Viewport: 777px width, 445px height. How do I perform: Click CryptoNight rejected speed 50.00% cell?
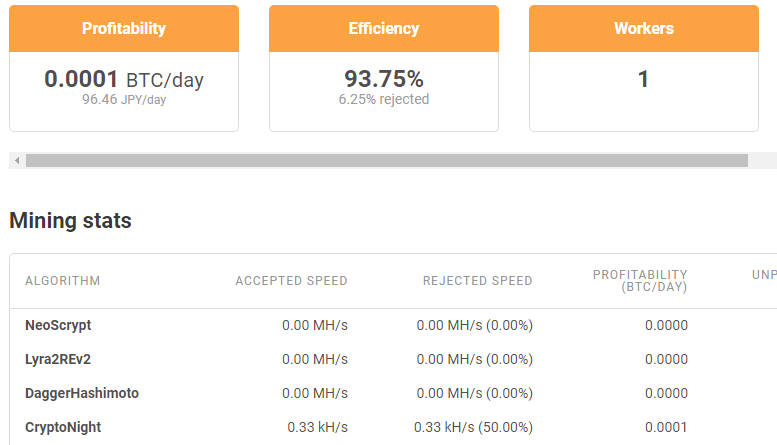pos(473,427)
